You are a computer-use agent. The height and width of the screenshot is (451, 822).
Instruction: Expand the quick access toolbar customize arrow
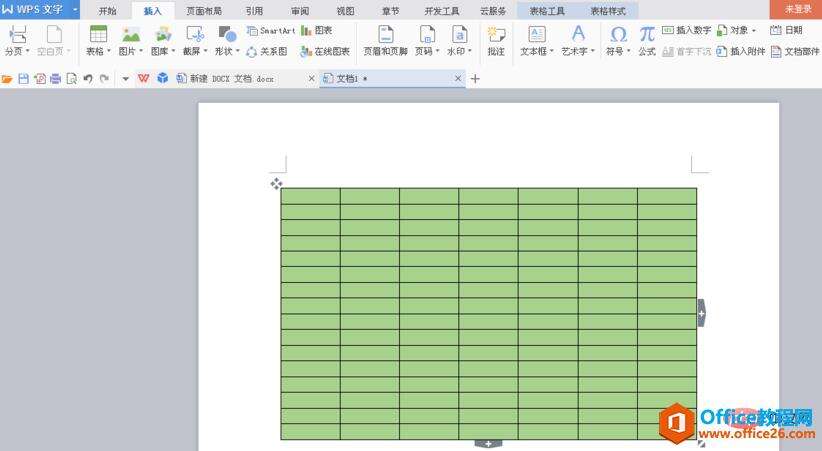coord(126,79)
